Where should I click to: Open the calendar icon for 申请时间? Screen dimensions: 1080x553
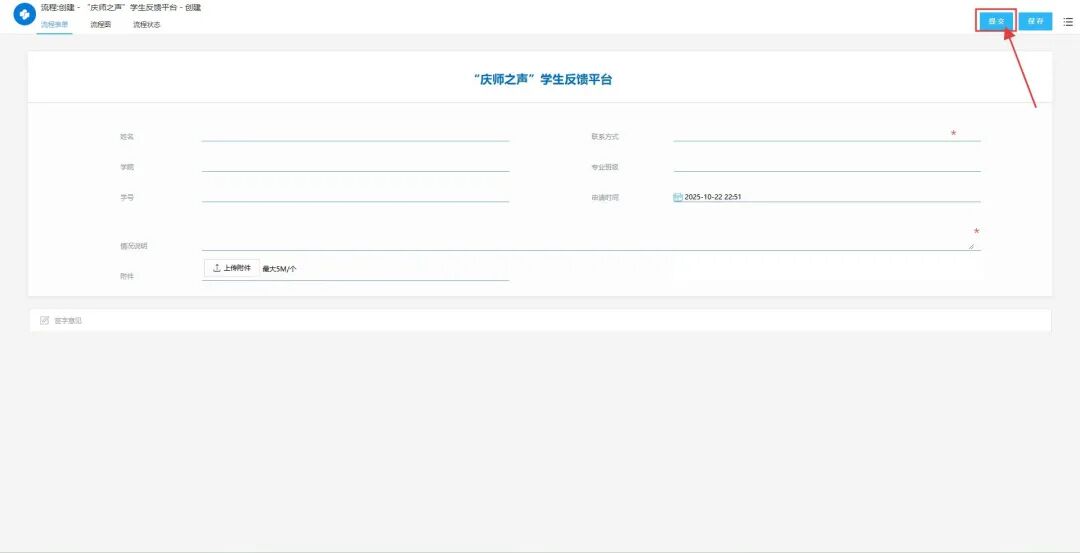click(x=678, y=197)
